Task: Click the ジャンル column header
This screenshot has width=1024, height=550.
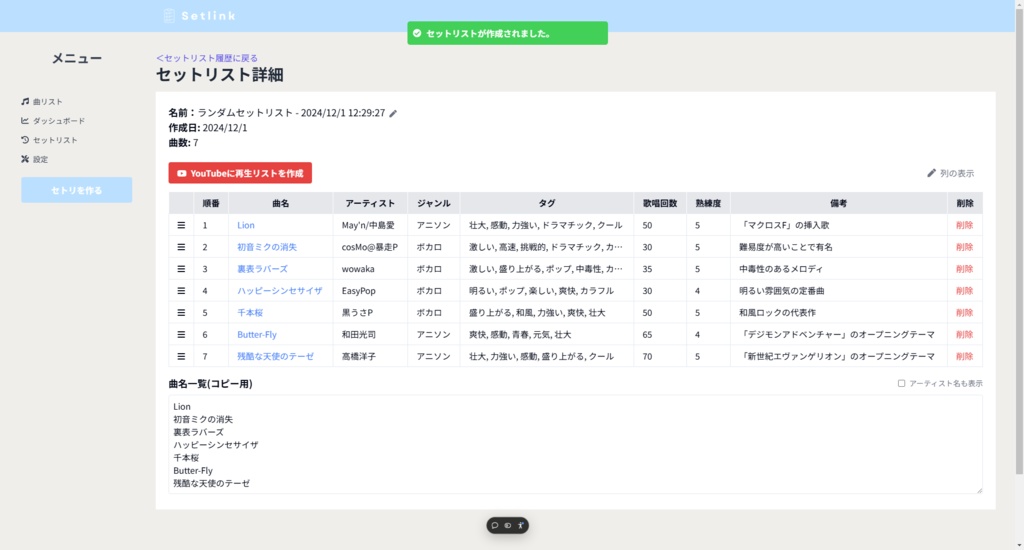Action: [434, 203]
